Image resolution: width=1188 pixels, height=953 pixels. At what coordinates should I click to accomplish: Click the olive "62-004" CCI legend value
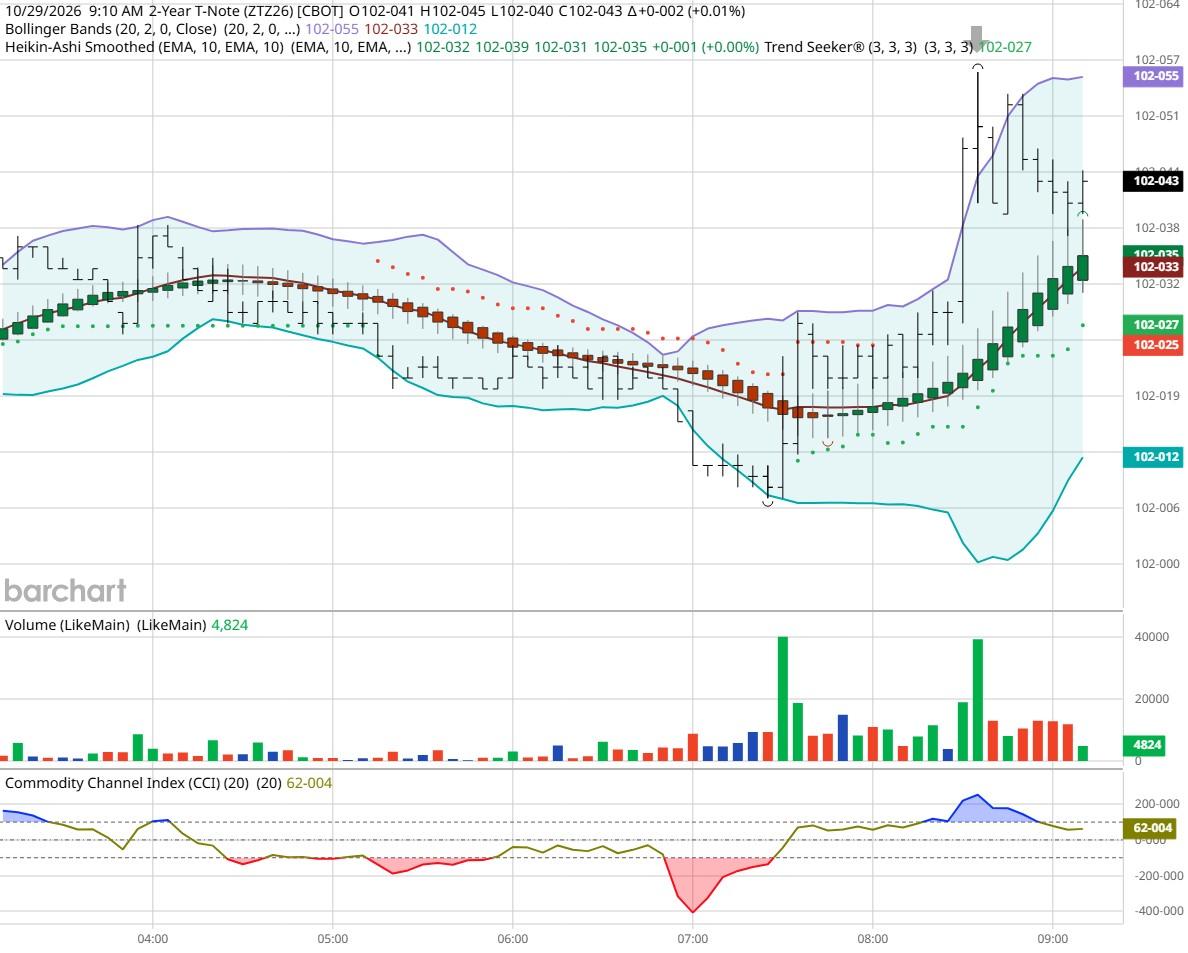pos(309,783)
